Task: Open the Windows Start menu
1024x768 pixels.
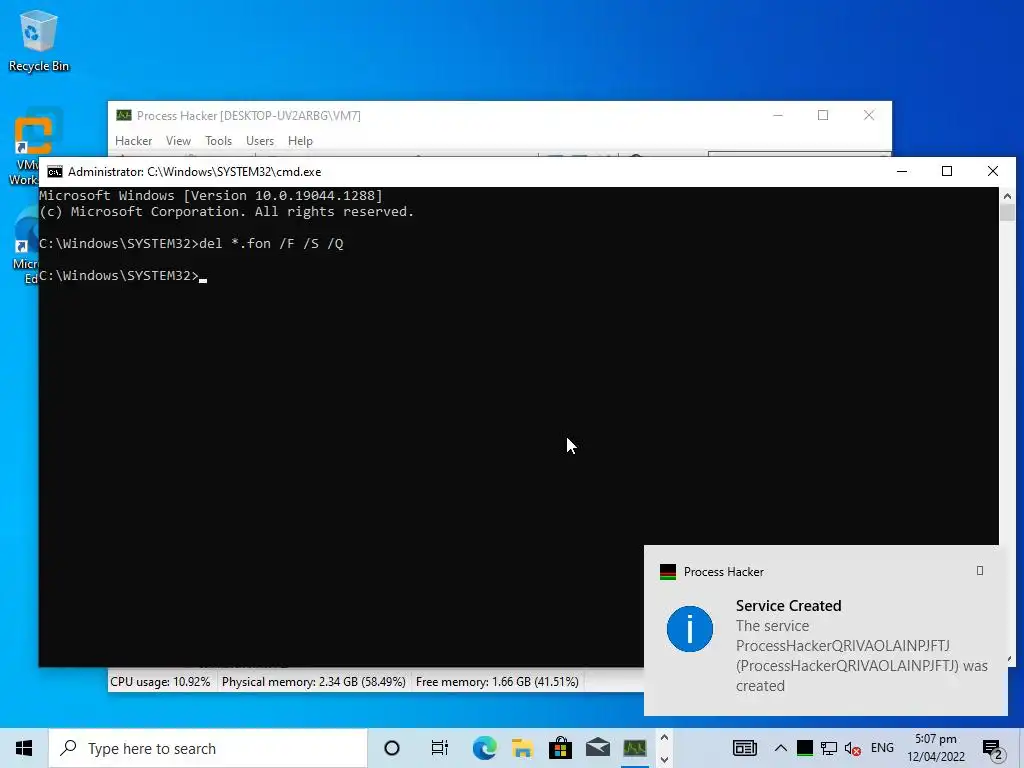Action: pos(24,748)
